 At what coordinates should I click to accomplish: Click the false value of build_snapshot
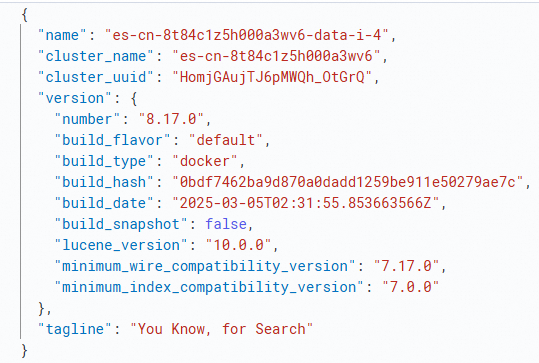226,224
